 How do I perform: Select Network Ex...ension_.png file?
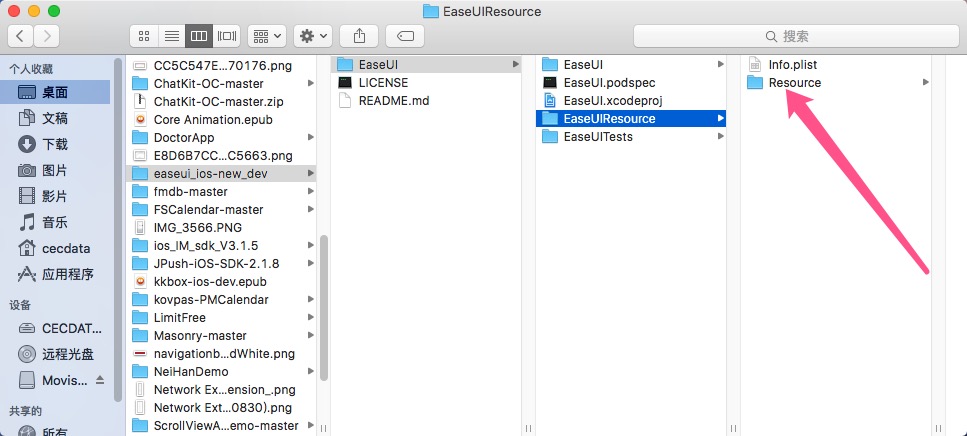point(221,390)
